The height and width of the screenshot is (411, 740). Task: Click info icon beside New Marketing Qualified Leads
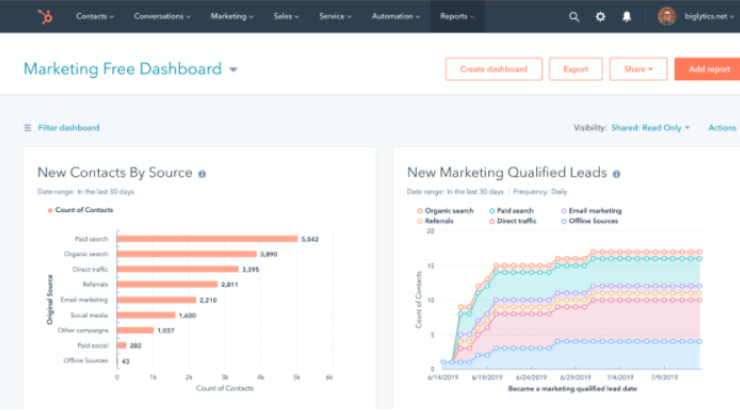(x=616, y=174)
